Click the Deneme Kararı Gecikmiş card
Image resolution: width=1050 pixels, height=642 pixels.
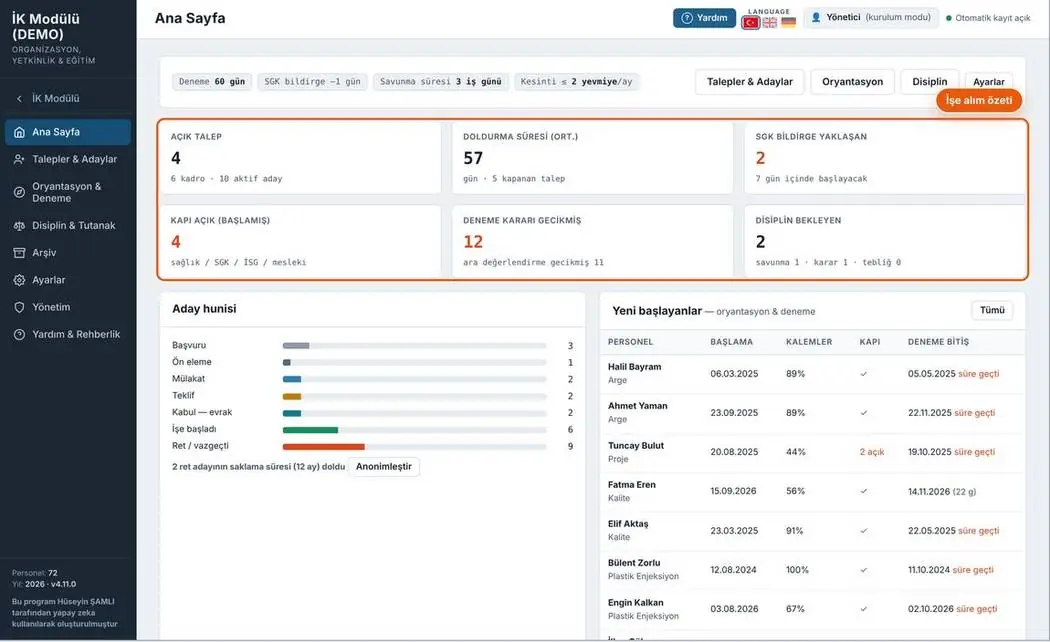593,242
